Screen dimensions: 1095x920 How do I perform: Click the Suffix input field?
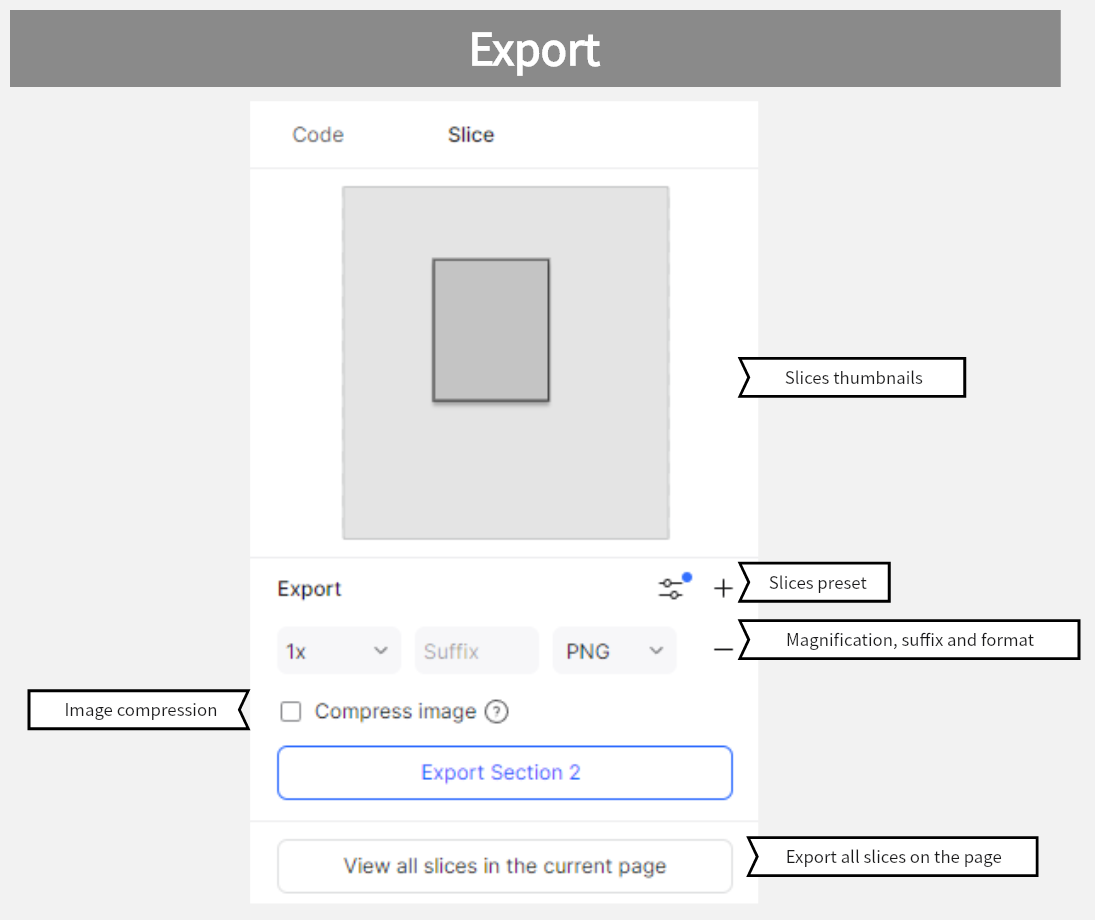click(x=476, y=650)
